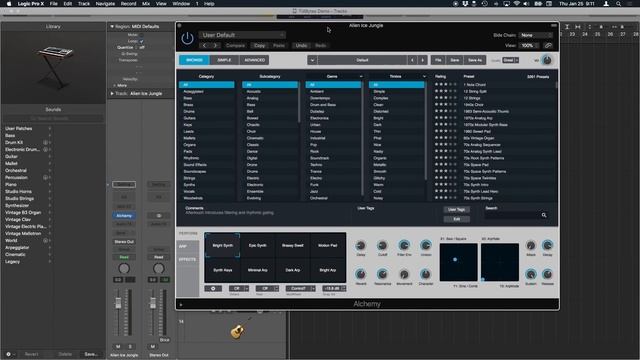Turn the Sustain envelope knob
640x360 pixels.
(531, 274)
